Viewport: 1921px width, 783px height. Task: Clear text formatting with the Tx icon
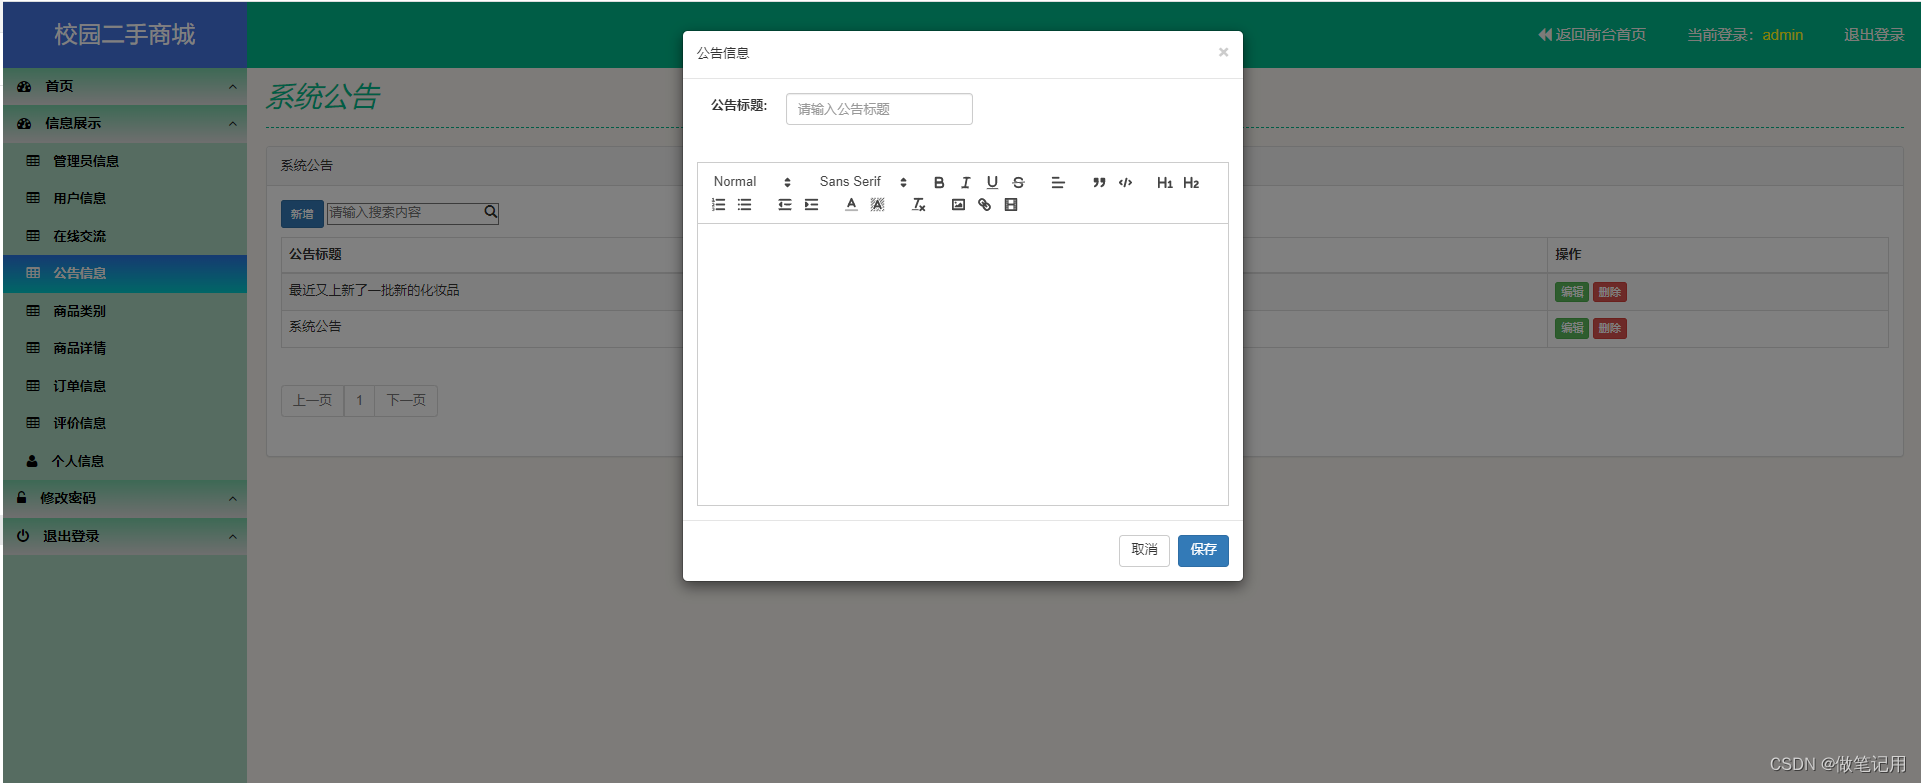click(x=918, y=204)
